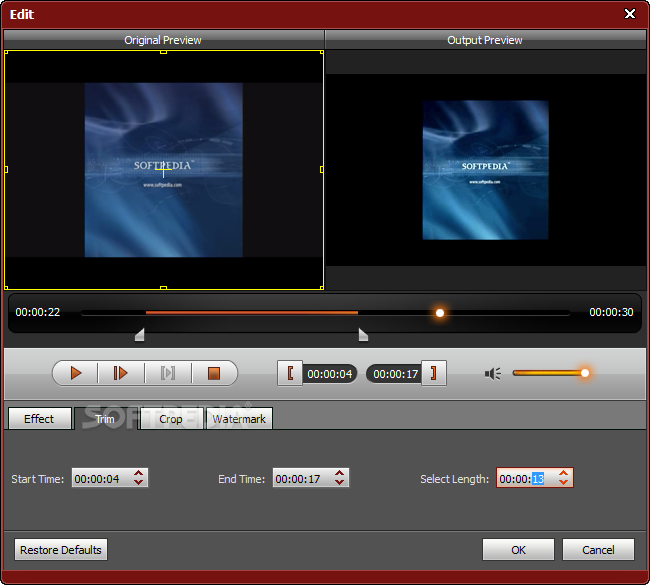The image size is (650, 585).
Task: Open the Crop tab
Action: [171, 419]
